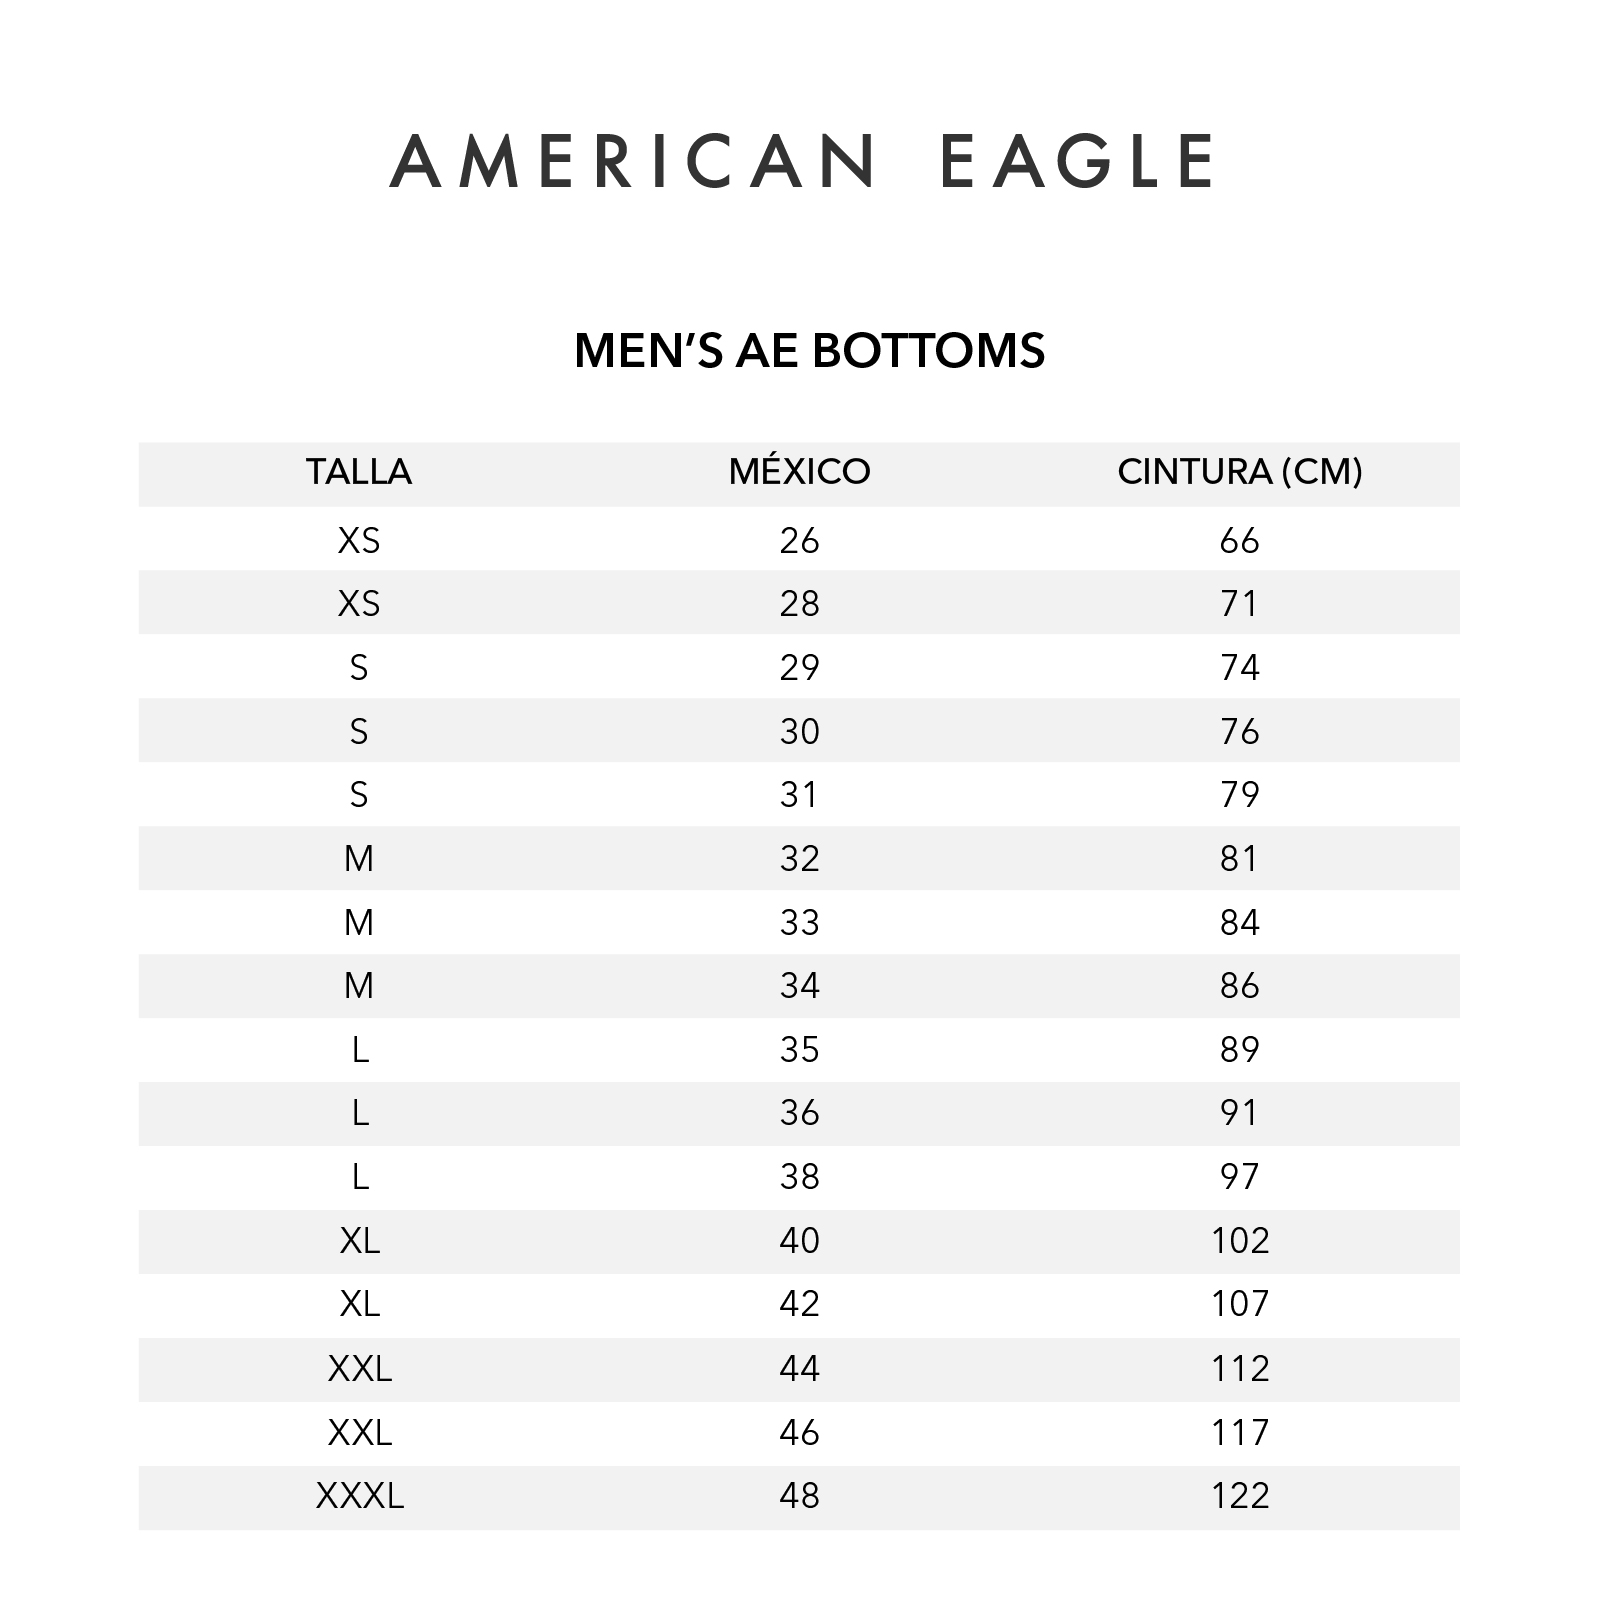Select the MÉXICO column header
This screenshot has width=1598, height=1598.
pyautogui.click(x=799, y=472)
